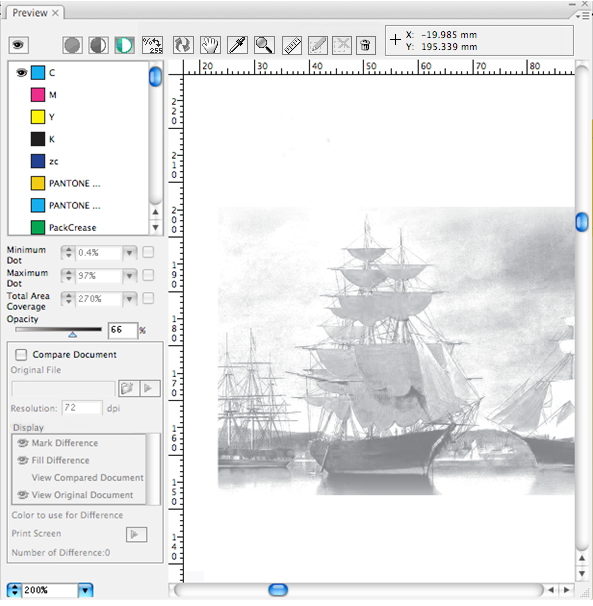Open the zoom level 200% dropdown
The width and height of the screenshot is (593, 606).
(x=85, y=590)
